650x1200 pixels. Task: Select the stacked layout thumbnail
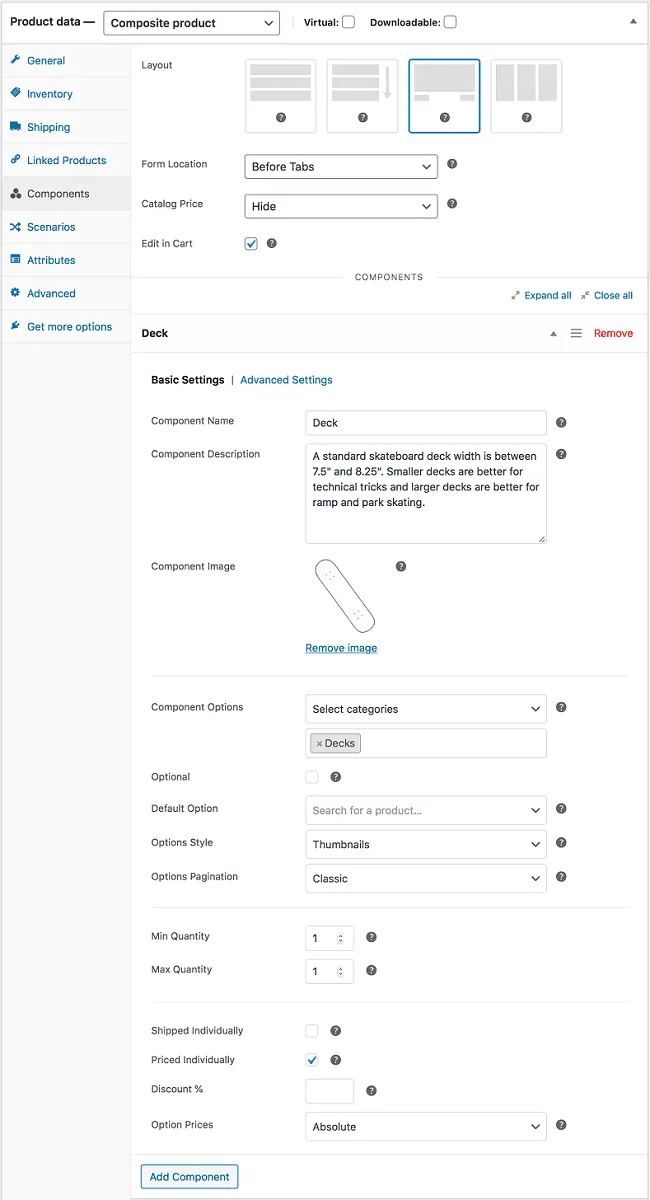pyautogui.click(x=281, y=96)
